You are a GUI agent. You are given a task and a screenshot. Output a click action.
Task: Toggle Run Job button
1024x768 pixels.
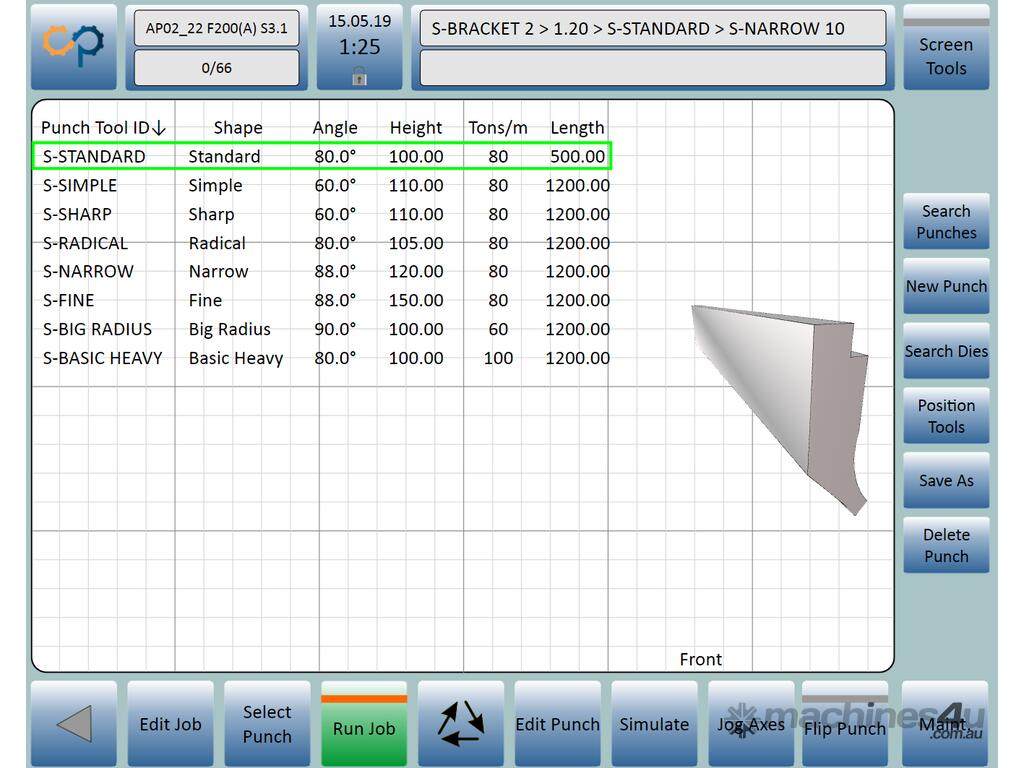tap(364, 725)
